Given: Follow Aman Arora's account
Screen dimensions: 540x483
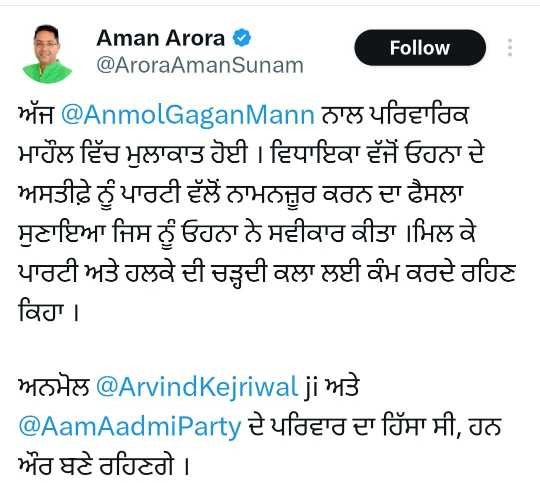Looking at the screenshot, I should (x=420, y=48).
